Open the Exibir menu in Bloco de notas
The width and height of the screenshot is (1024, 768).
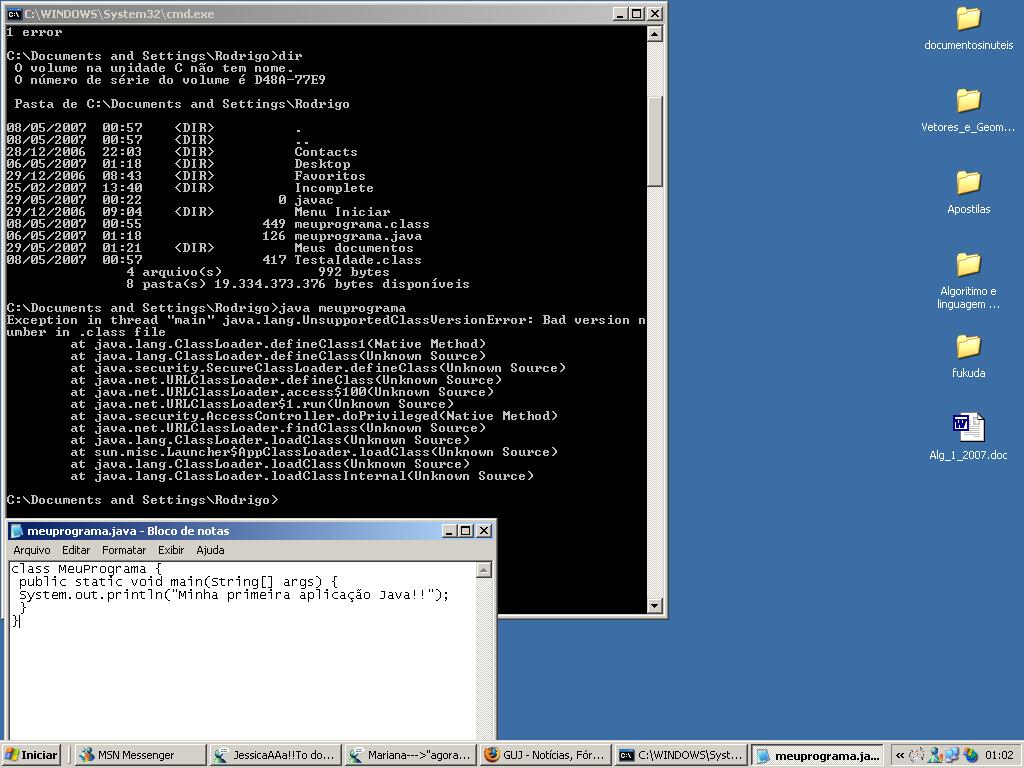coord(171,550)
